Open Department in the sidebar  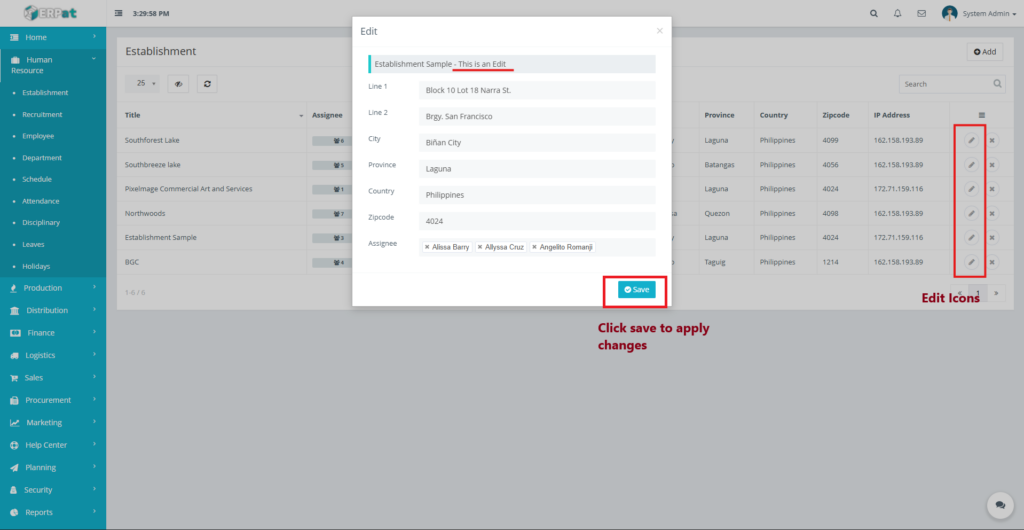pyautogui.click(x=42, y=157)
